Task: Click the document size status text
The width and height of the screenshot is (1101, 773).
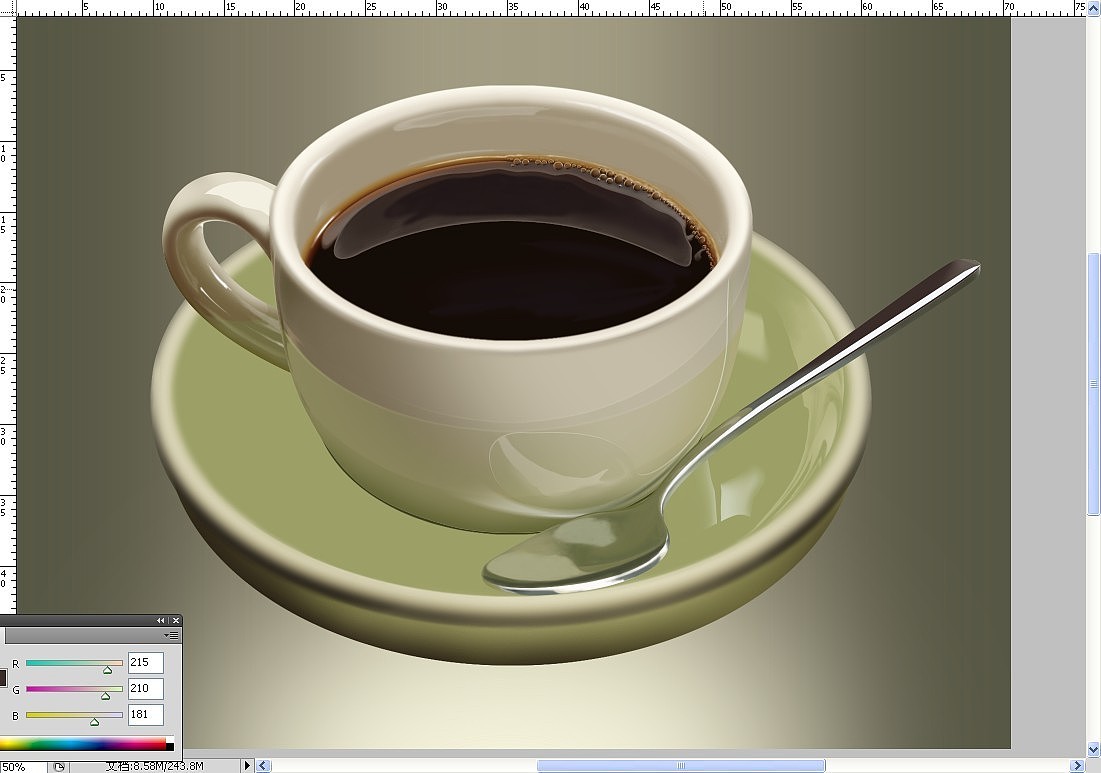Action: pos(154,766)
